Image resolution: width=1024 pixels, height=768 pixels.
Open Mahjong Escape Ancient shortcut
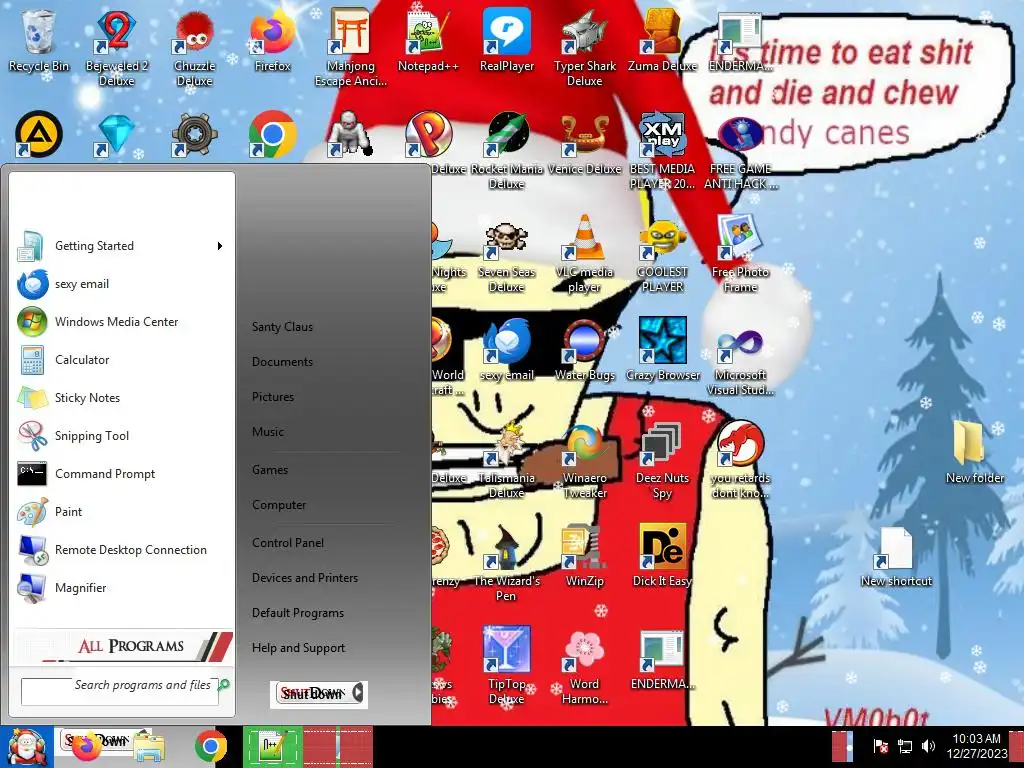pos(351,47)
